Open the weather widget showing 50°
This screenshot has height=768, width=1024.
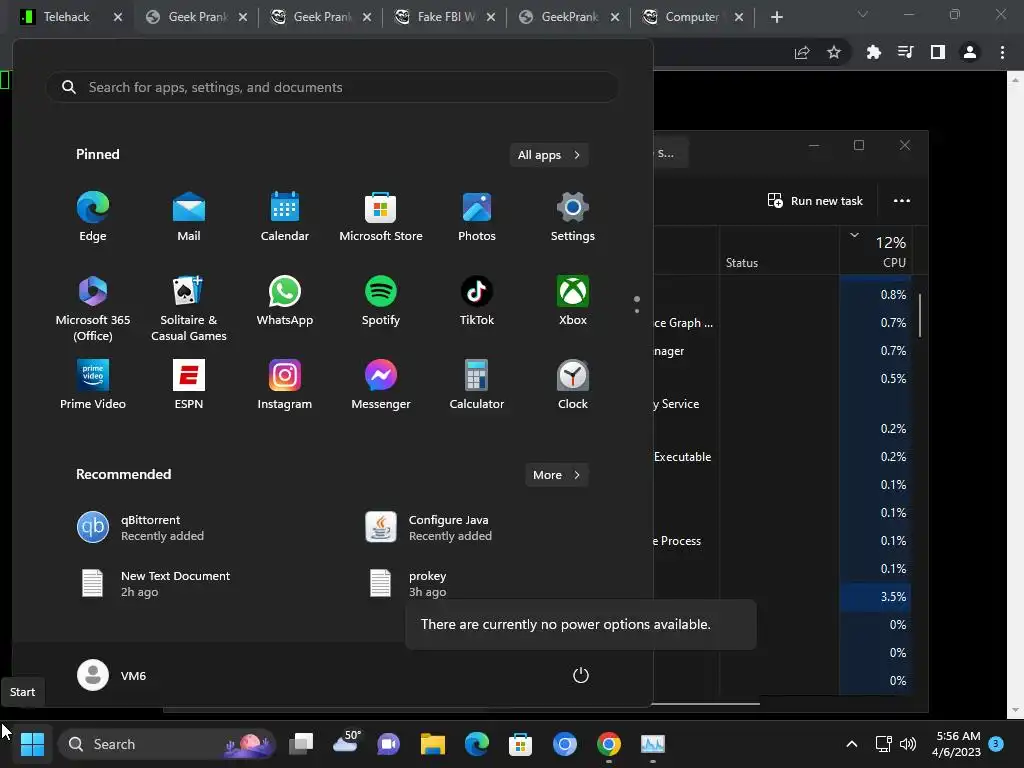[x=346, y=743]
